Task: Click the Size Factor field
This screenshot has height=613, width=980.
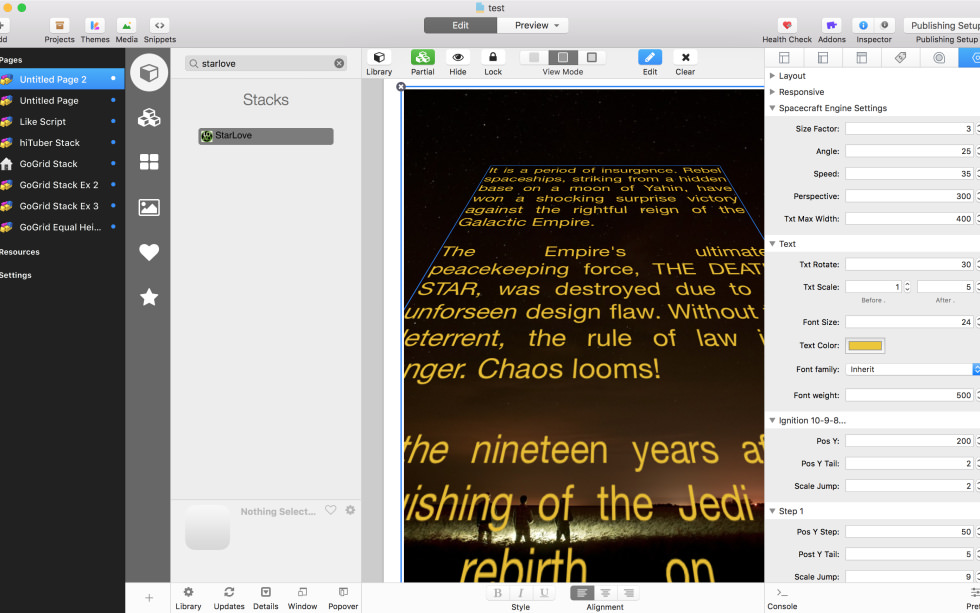Action: pyautogui.click(x=909, y=129)
